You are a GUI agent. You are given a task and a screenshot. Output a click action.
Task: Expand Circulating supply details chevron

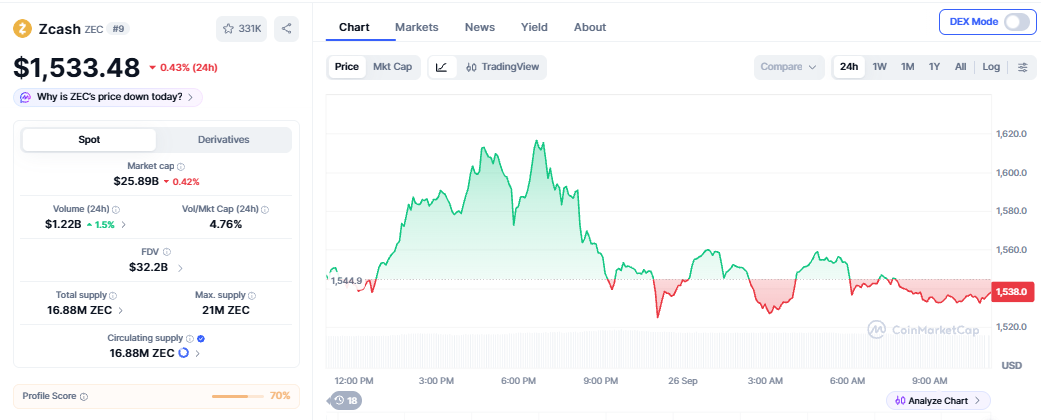pyautogui.click(x=197, y=353)
